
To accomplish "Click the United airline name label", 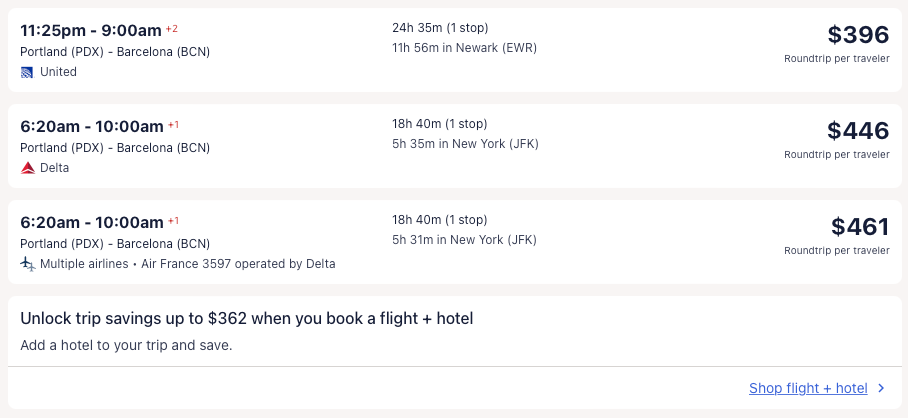I will click(x=58, y=72).
